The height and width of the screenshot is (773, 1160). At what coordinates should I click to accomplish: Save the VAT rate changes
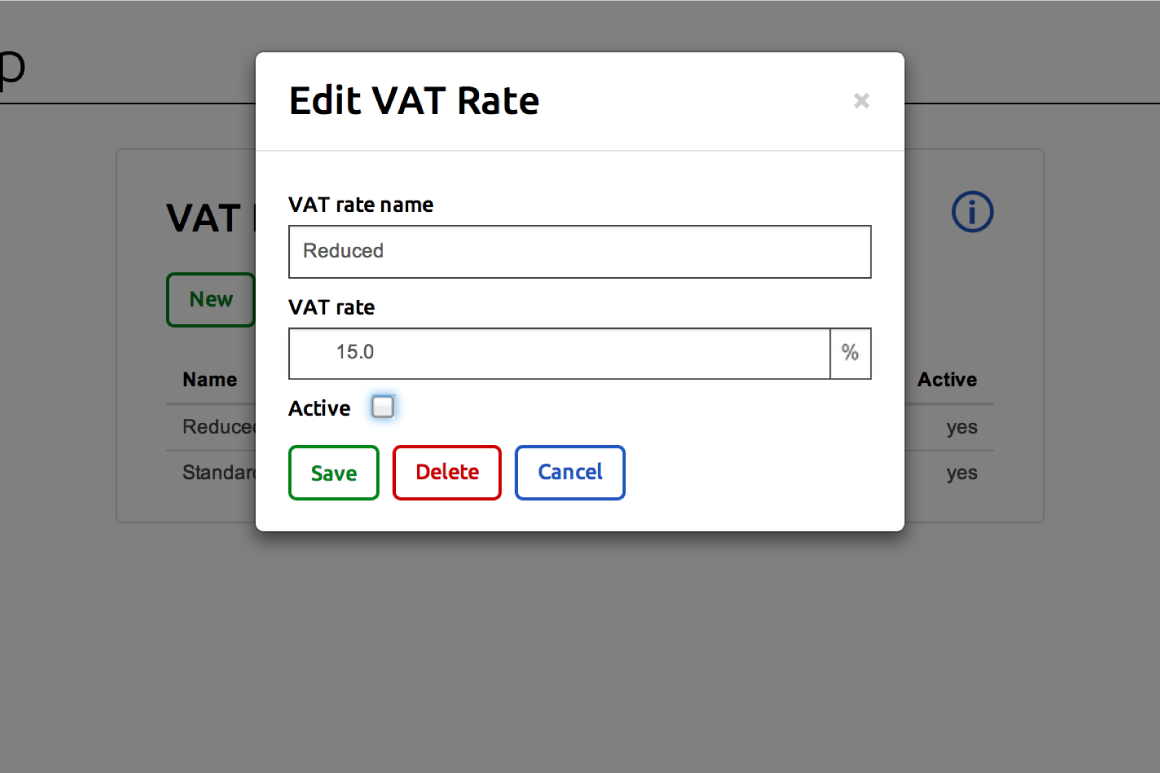333,472
